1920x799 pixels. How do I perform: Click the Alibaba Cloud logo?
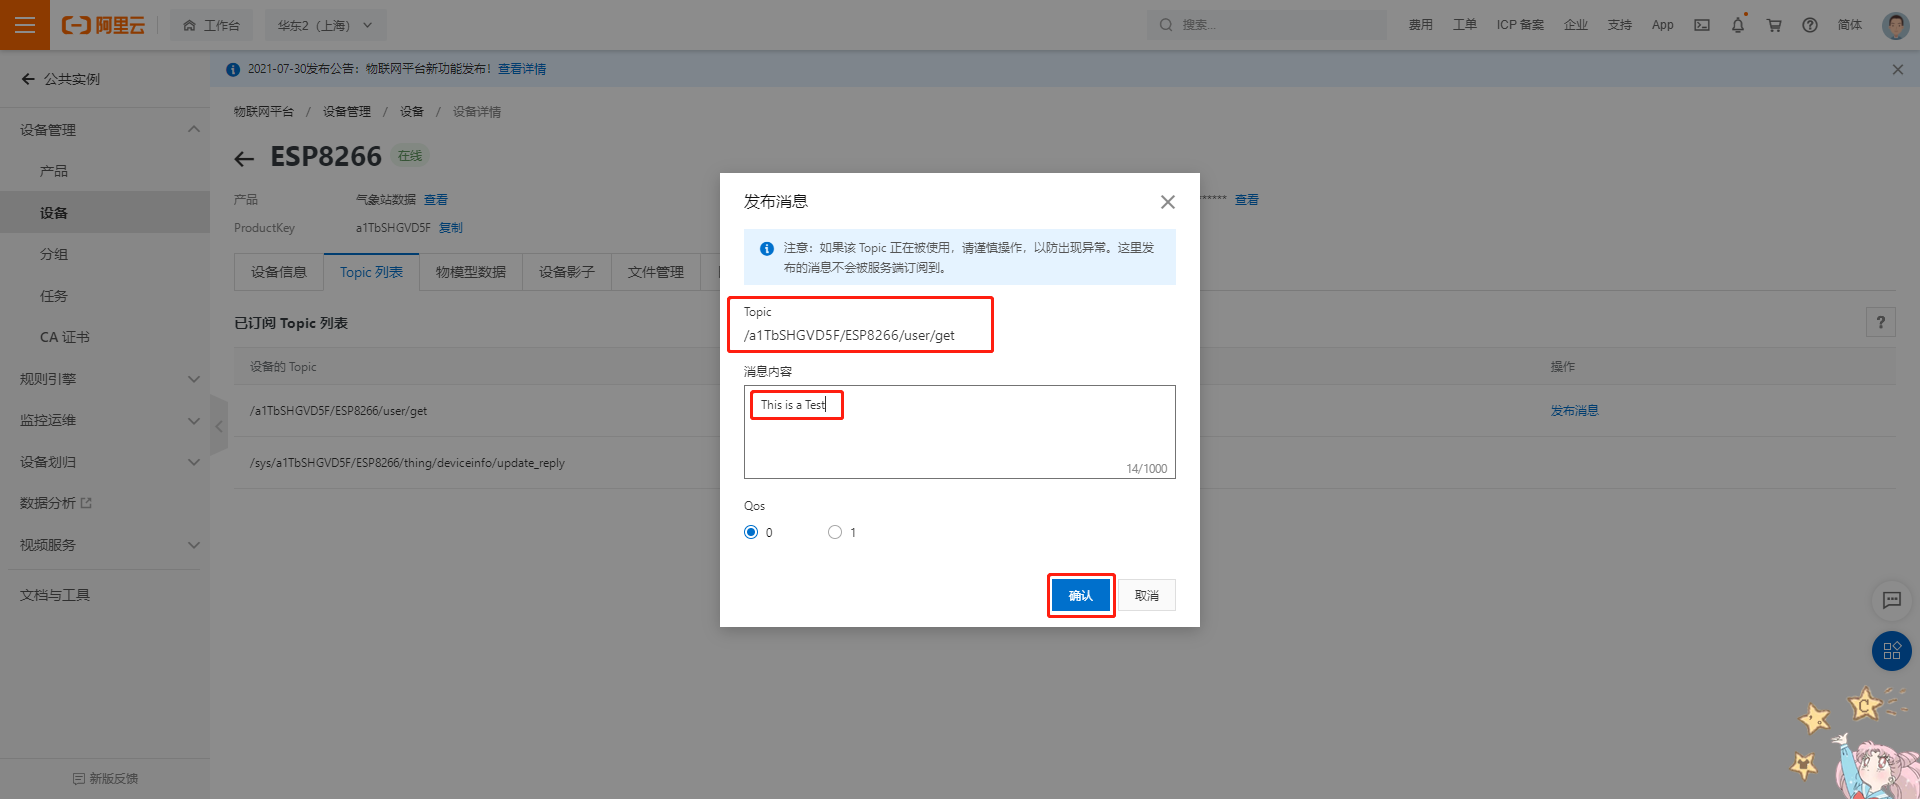pyautogui.click(x=103, y=25)
